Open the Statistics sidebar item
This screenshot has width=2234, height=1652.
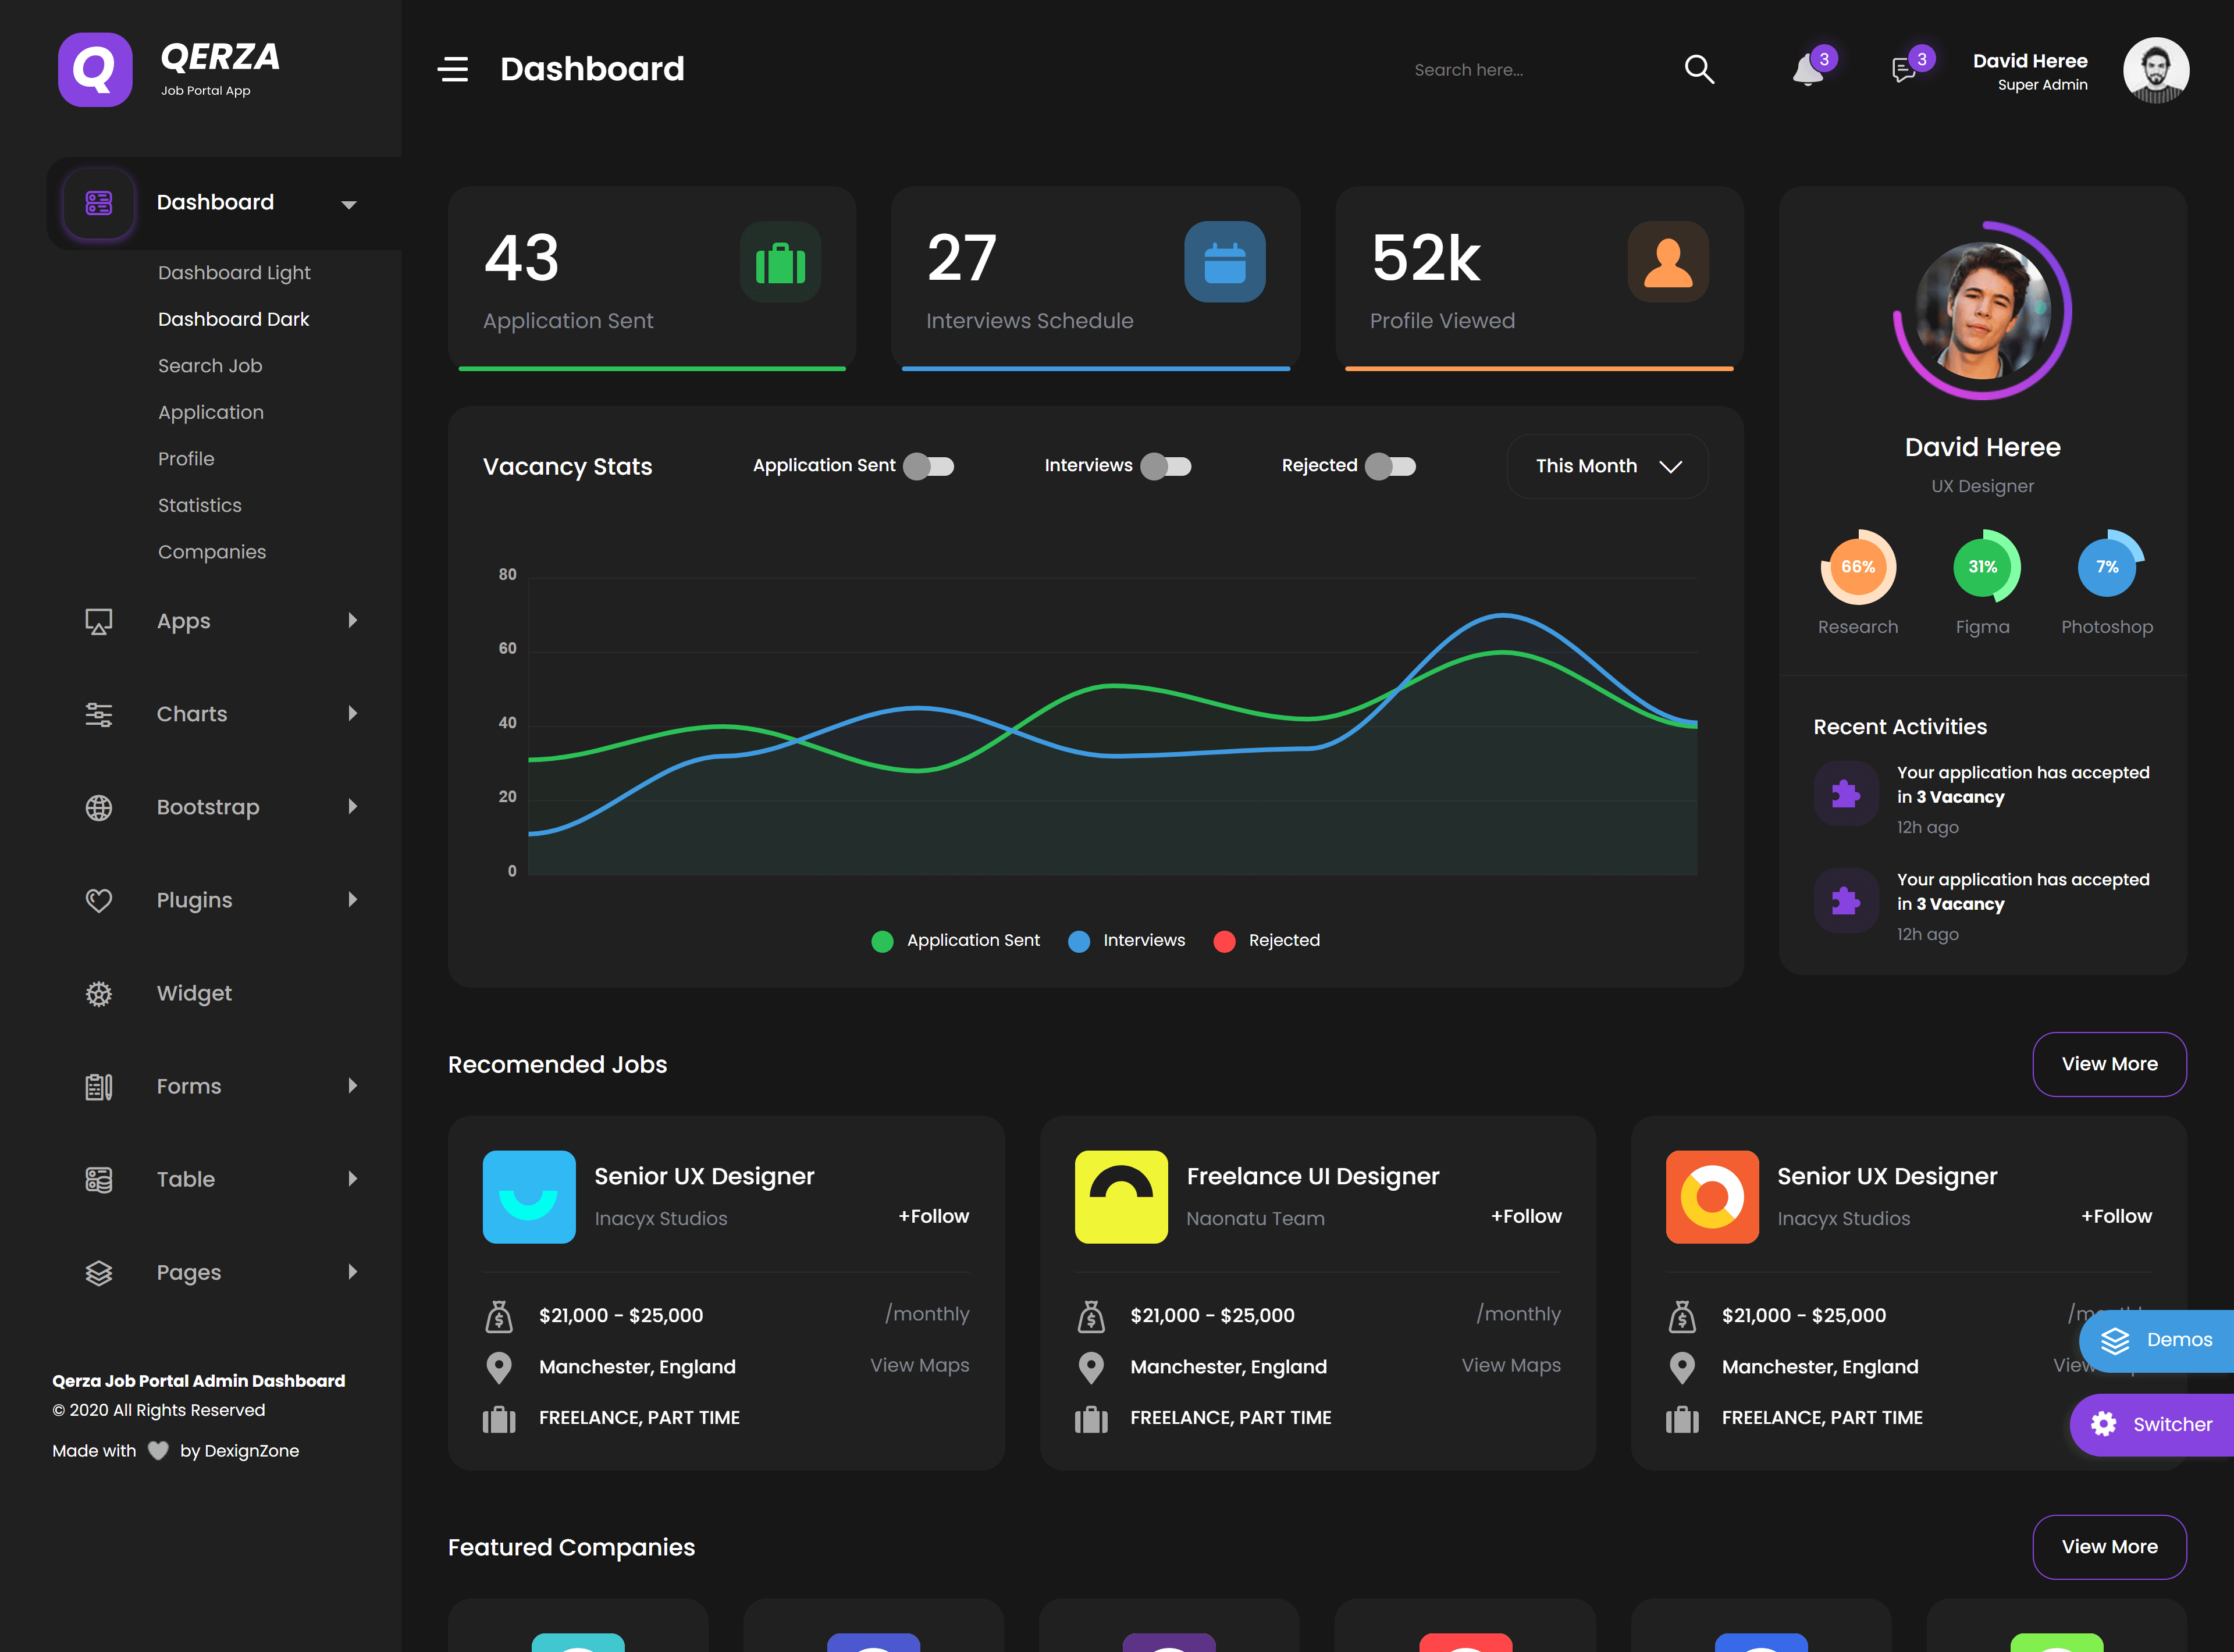point(200,505)
